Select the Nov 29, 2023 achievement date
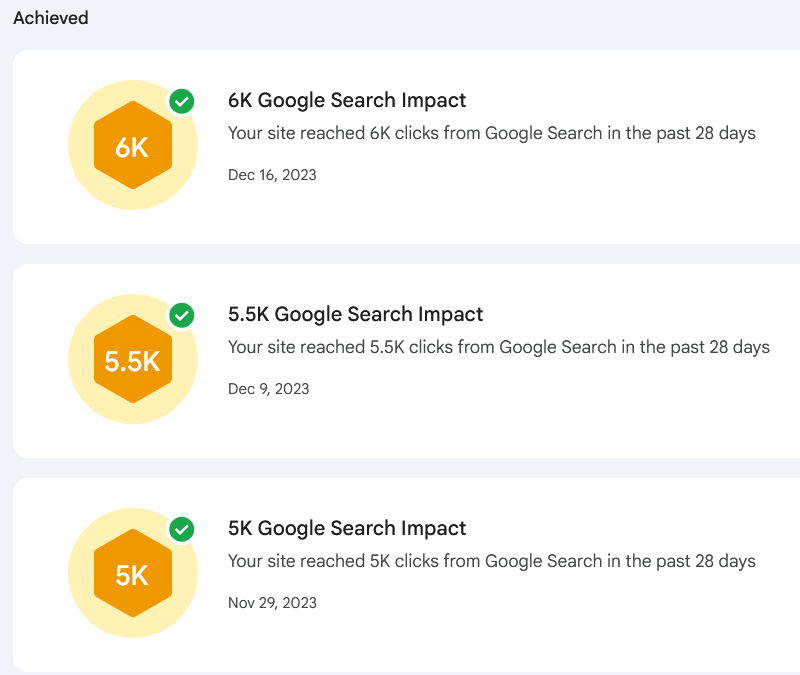800x675 pixels. pos(272,603)
